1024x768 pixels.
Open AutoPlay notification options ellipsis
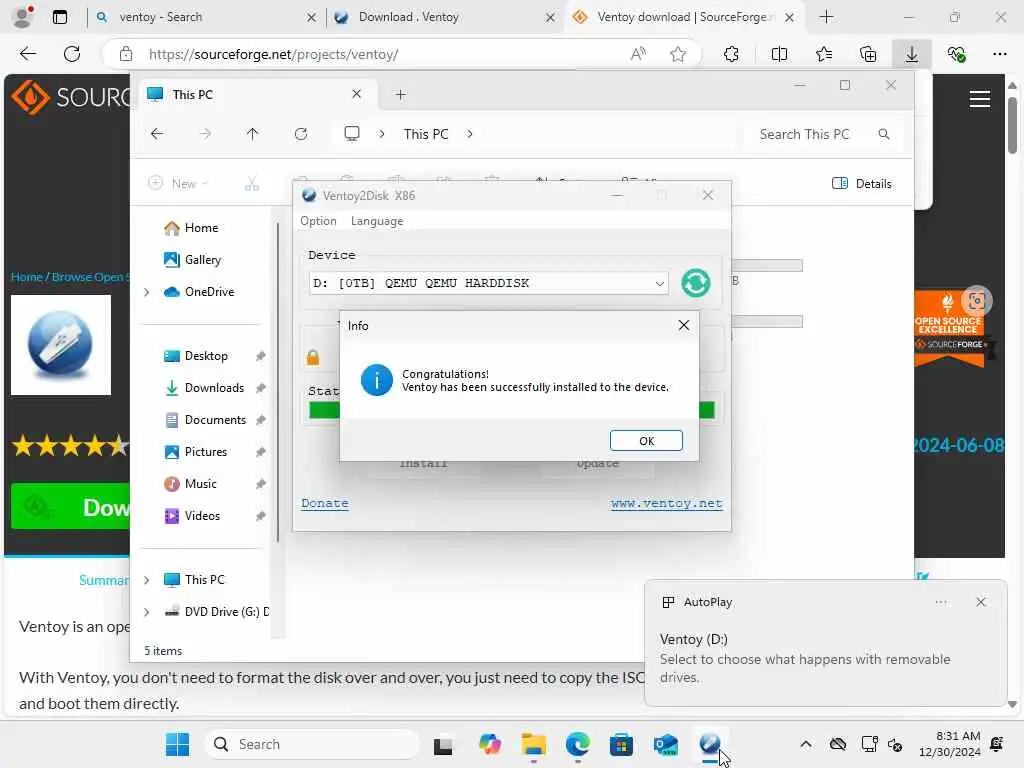click(x=940, y=602)
